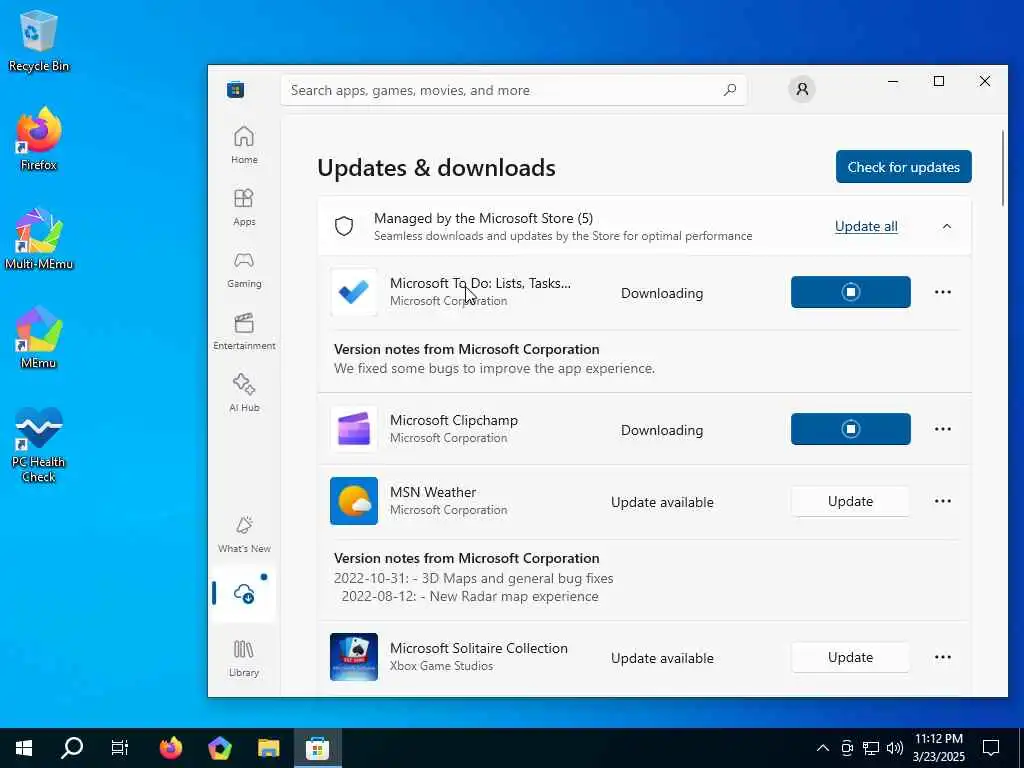Stop the Microsoft Clipchamp download
Viewport: 1024px width, 768px height.
pyautogui.click(x=850, y=429)
